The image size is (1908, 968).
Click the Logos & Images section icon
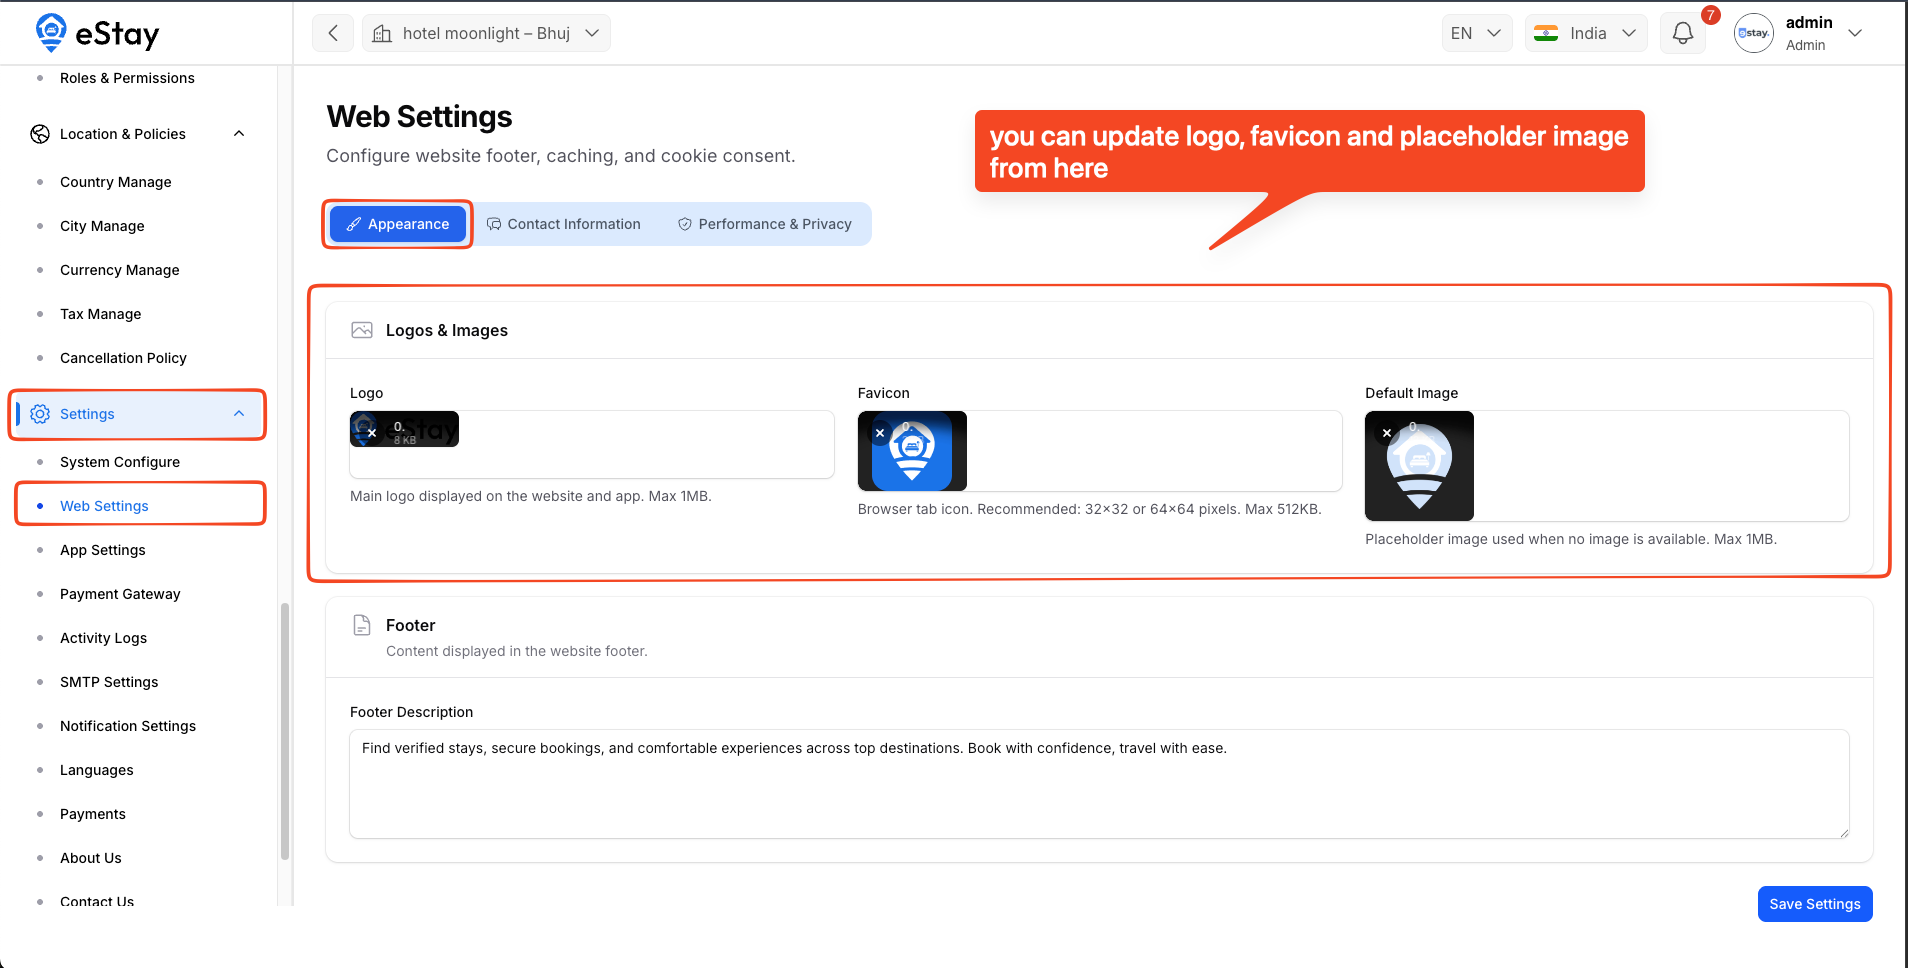(362, 330)
